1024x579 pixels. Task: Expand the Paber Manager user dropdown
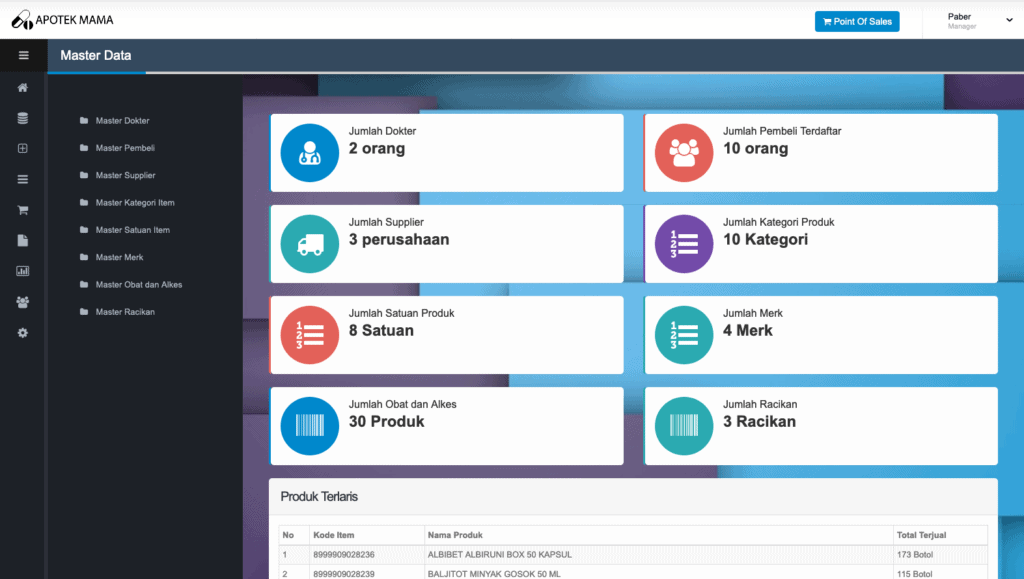[x=978, y=21]
